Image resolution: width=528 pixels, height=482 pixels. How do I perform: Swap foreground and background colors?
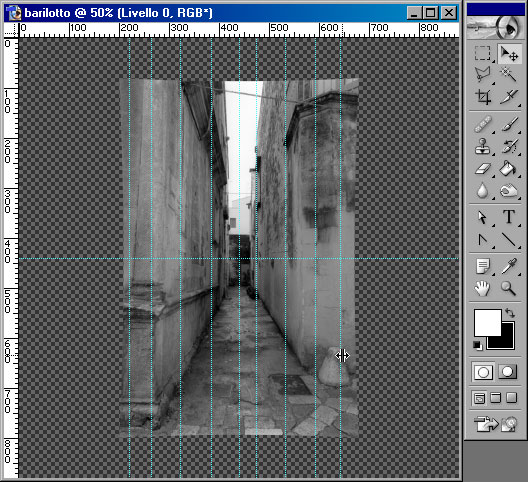point(510,313)
